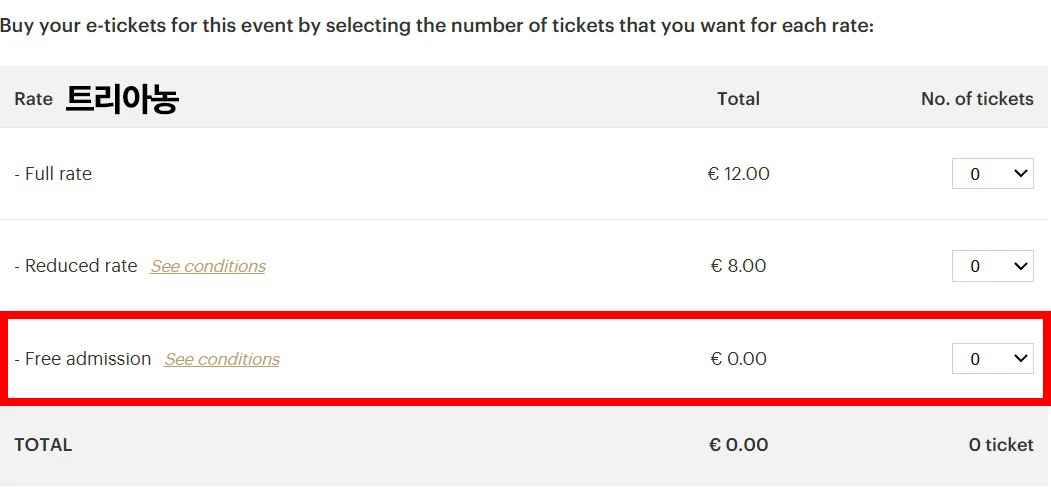Click the Free admission label
The width and height of the screenshot is (1051, 493).
pyautogui.click(x=87, y=359)
